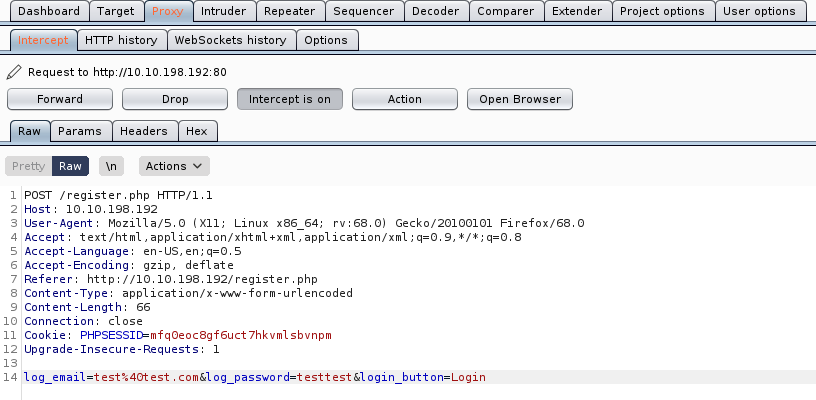Image resolution: width=816 pixels, height=400 pixels.
Task: Select the Params tab
Action: tap(79, 131)
